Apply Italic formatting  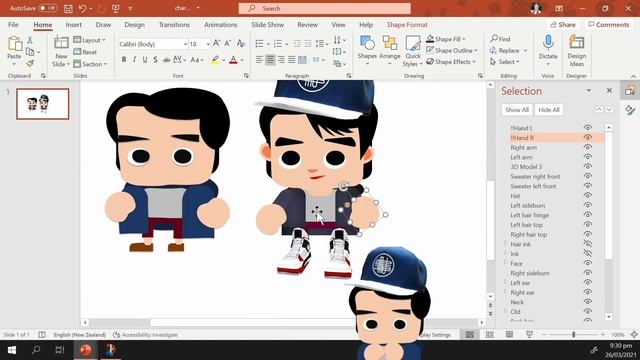pyautogui.click(x=134, y=60)
